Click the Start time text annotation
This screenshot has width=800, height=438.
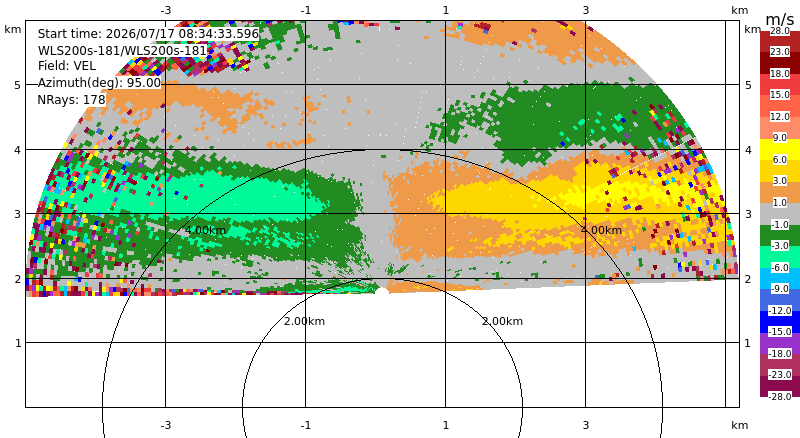[x=148, y=34]
